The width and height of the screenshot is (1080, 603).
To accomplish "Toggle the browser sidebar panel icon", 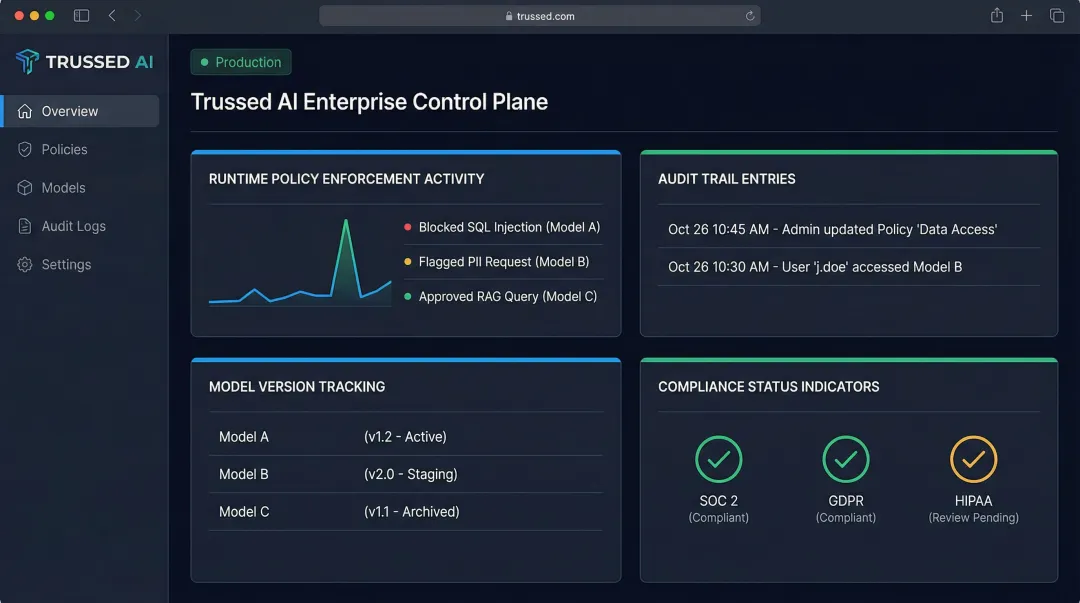I will point(80,15).
